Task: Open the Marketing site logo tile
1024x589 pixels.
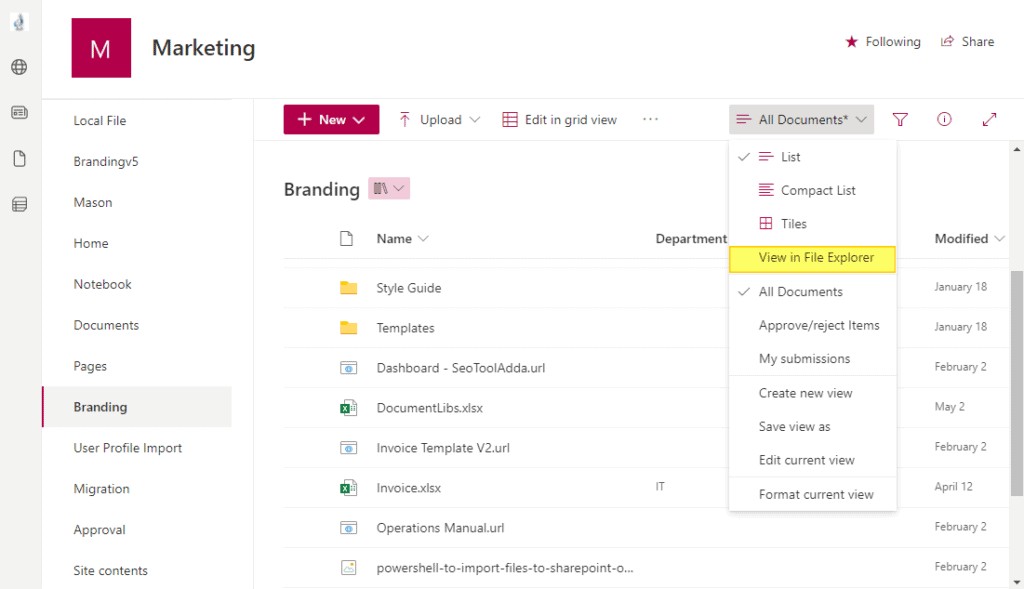Action: point(101,48)
